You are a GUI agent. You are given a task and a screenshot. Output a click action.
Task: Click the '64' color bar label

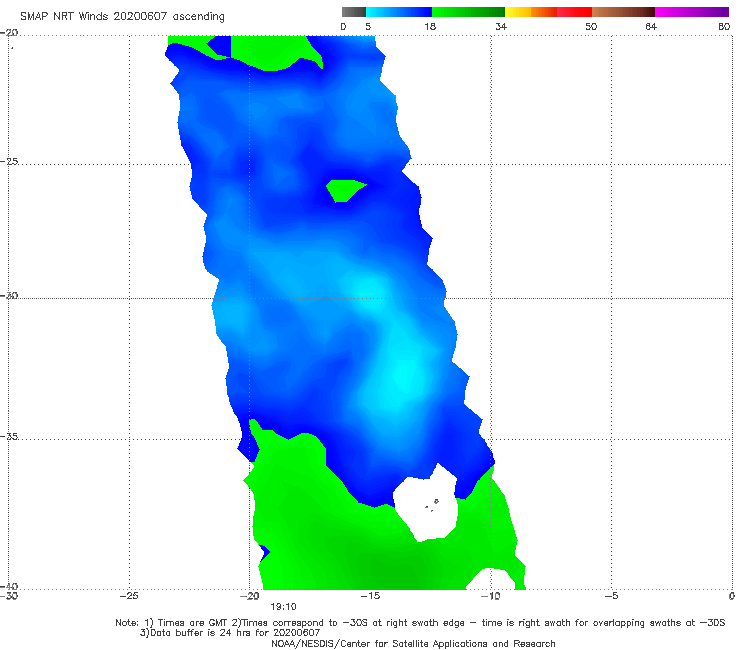(651, 26)
